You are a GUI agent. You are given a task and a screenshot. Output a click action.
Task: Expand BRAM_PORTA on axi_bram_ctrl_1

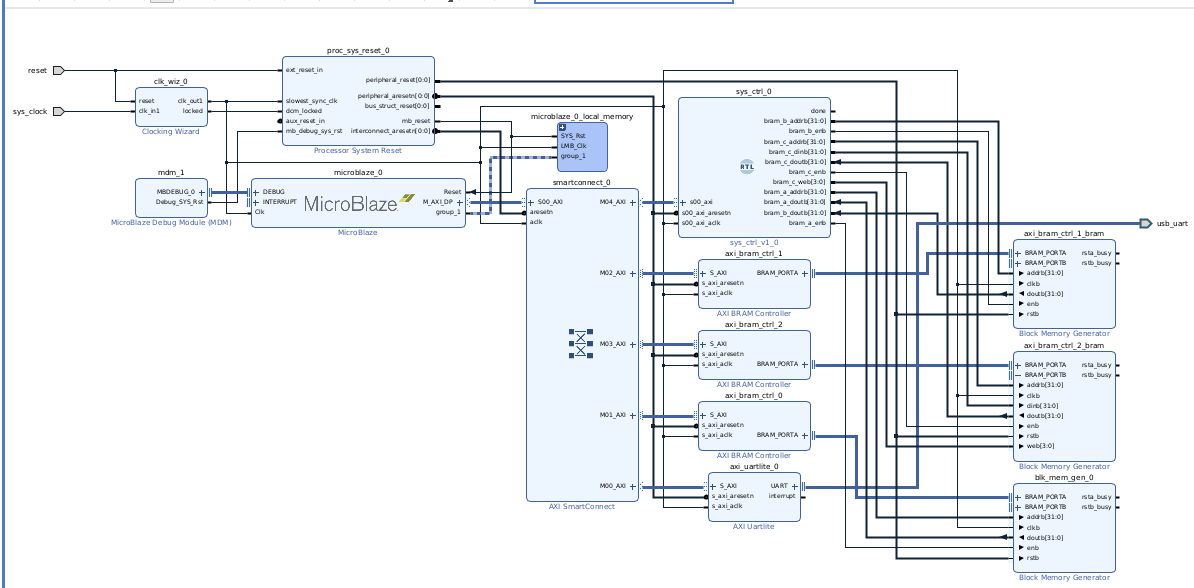806,271
